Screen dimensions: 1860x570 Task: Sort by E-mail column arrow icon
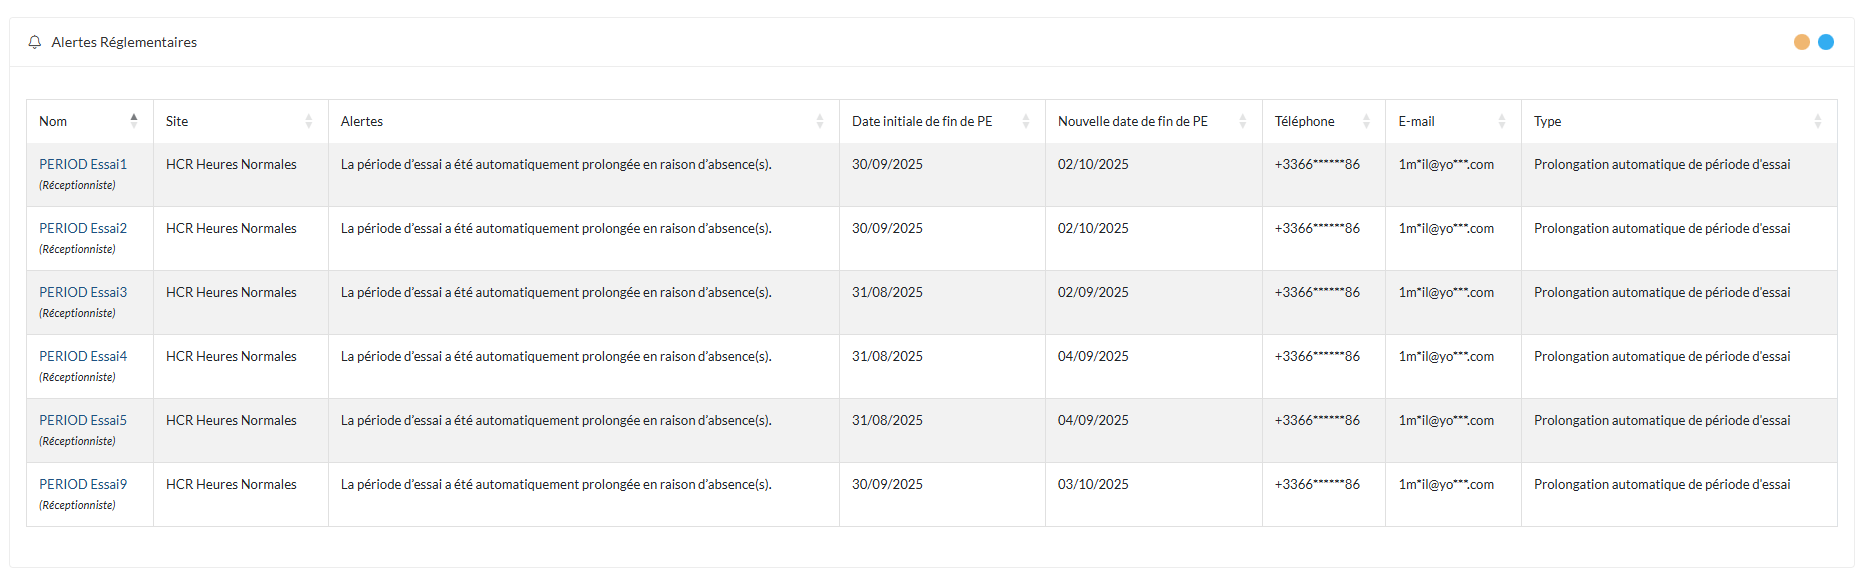point(1502,121)
